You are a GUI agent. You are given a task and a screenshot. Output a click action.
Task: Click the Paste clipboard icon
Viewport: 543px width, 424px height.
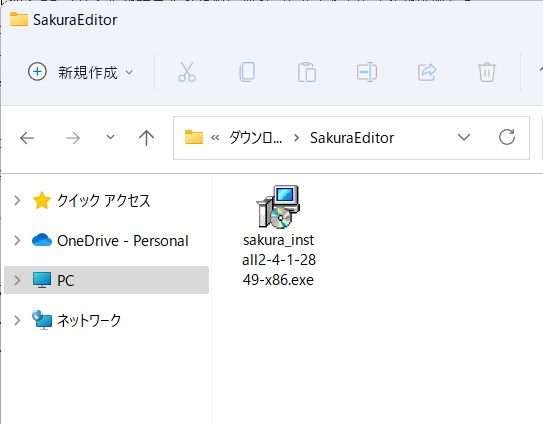307,72
